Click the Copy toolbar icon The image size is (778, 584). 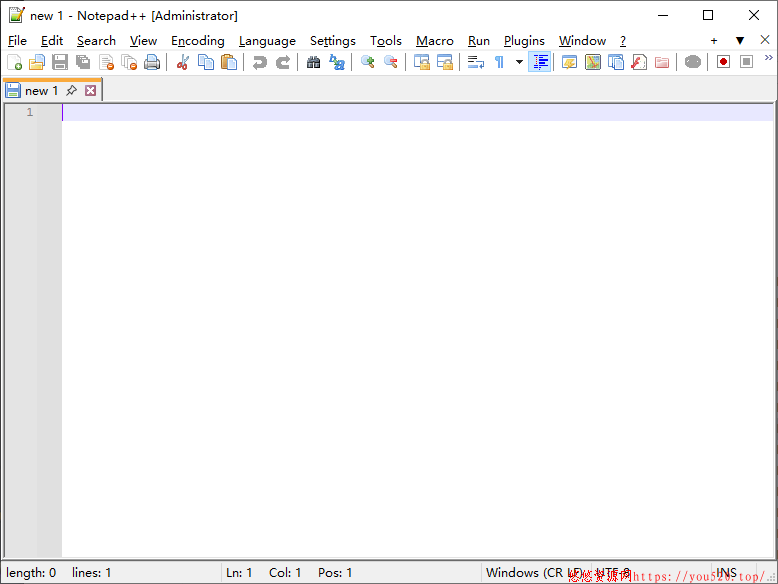[205, 63]
